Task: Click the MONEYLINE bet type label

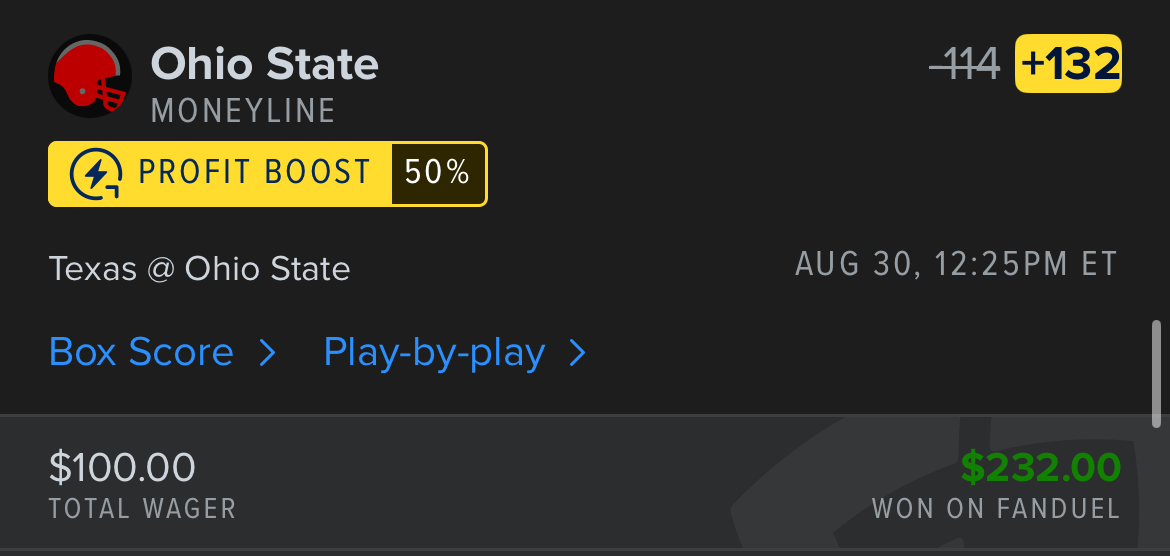Action: click(243, 111)
